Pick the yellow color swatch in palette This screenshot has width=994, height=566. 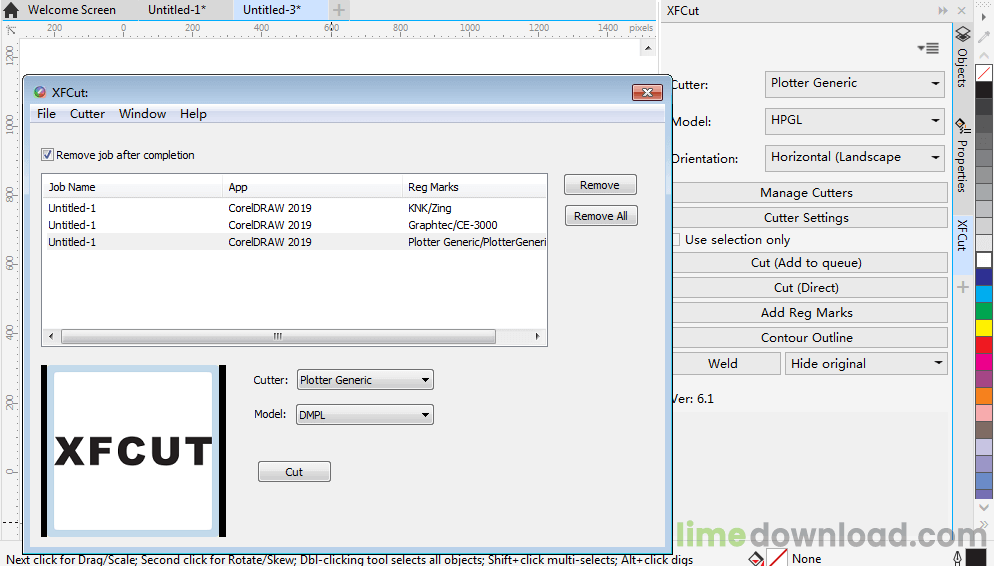click(984, 327)
